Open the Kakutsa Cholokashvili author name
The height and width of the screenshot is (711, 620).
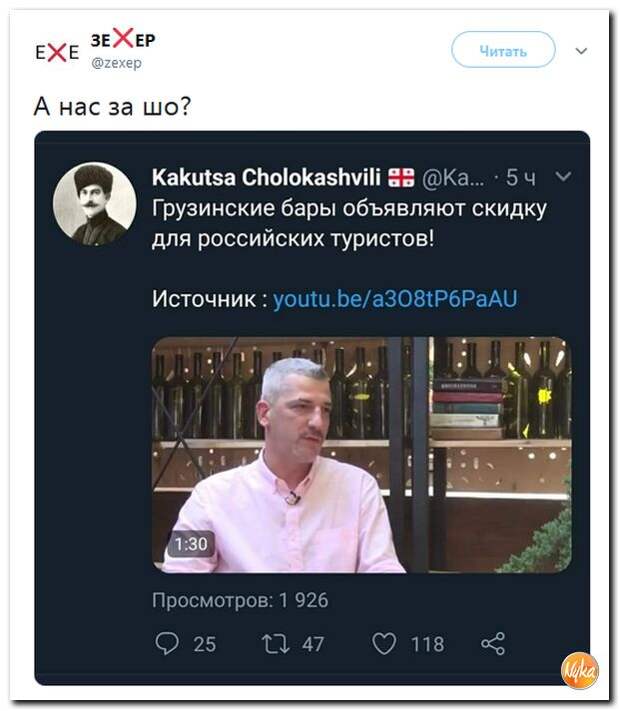[x=266, y=177]
